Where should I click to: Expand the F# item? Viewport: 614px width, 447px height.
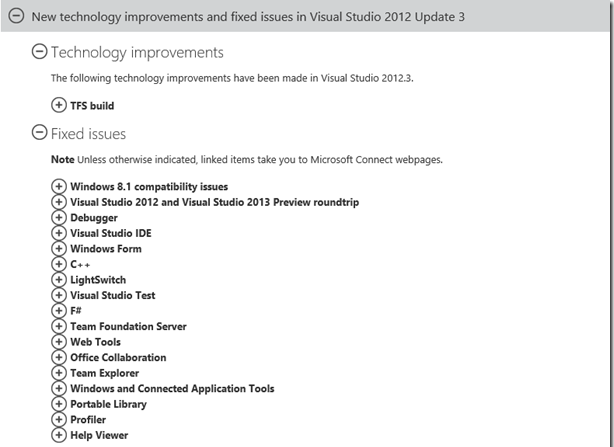(x=59, y=310)
